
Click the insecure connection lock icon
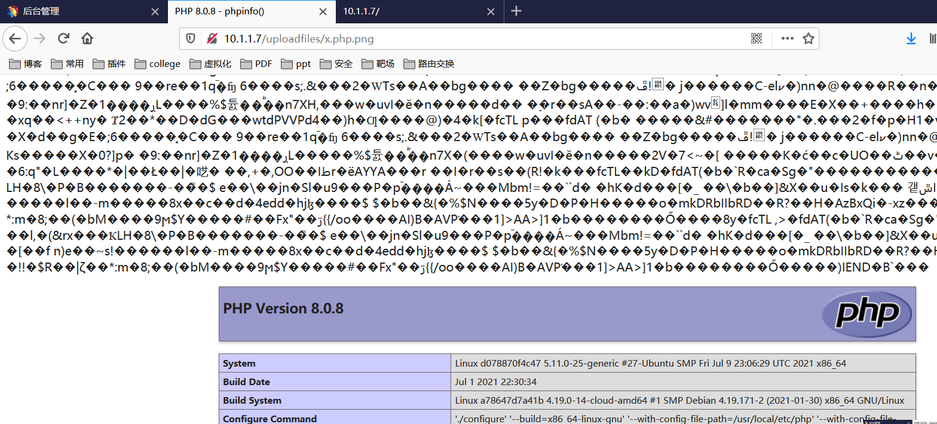coord(212,39)
